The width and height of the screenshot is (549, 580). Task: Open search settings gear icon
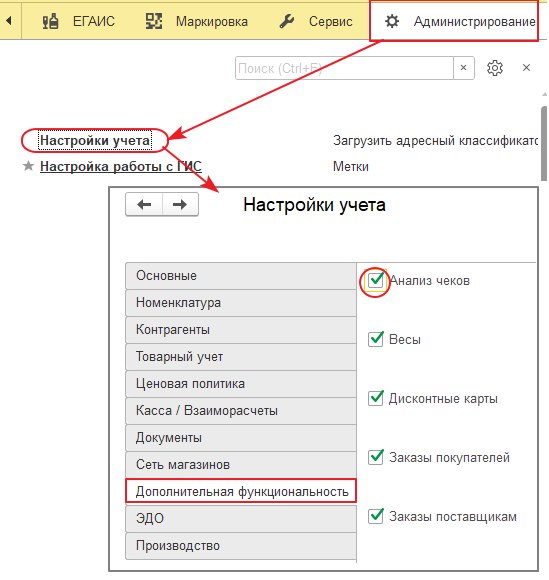(495, 68)
